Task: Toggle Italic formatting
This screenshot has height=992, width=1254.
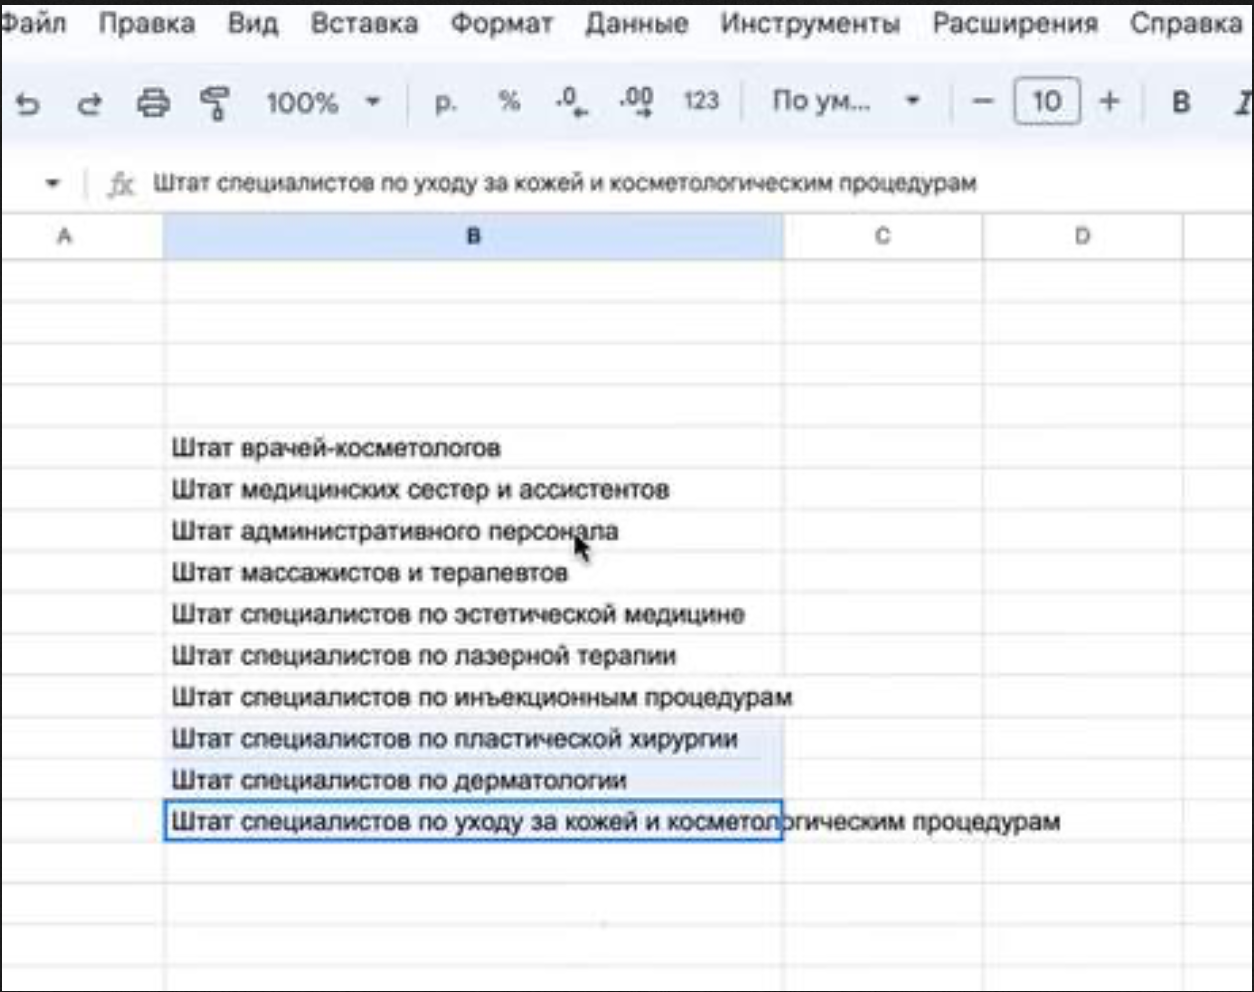Action: [1244, 102]
